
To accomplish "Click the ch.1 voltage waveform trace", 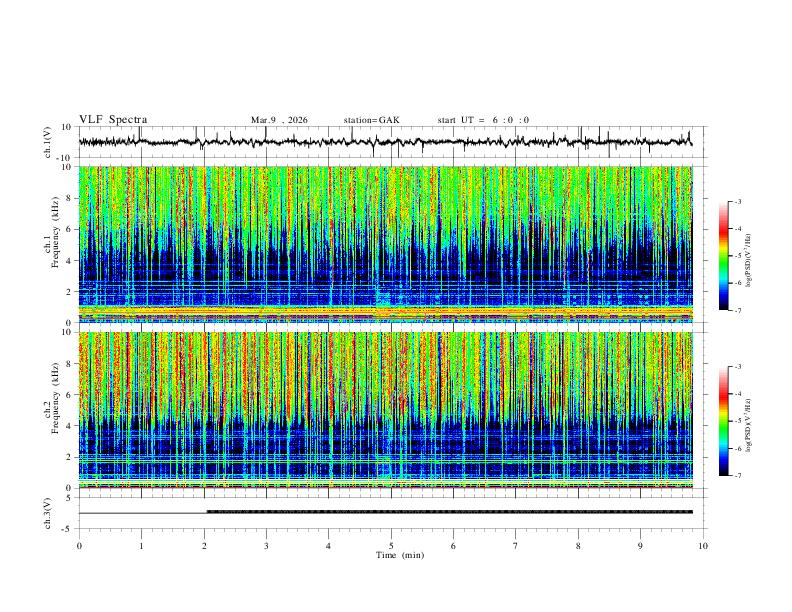I will pos(386,142).
